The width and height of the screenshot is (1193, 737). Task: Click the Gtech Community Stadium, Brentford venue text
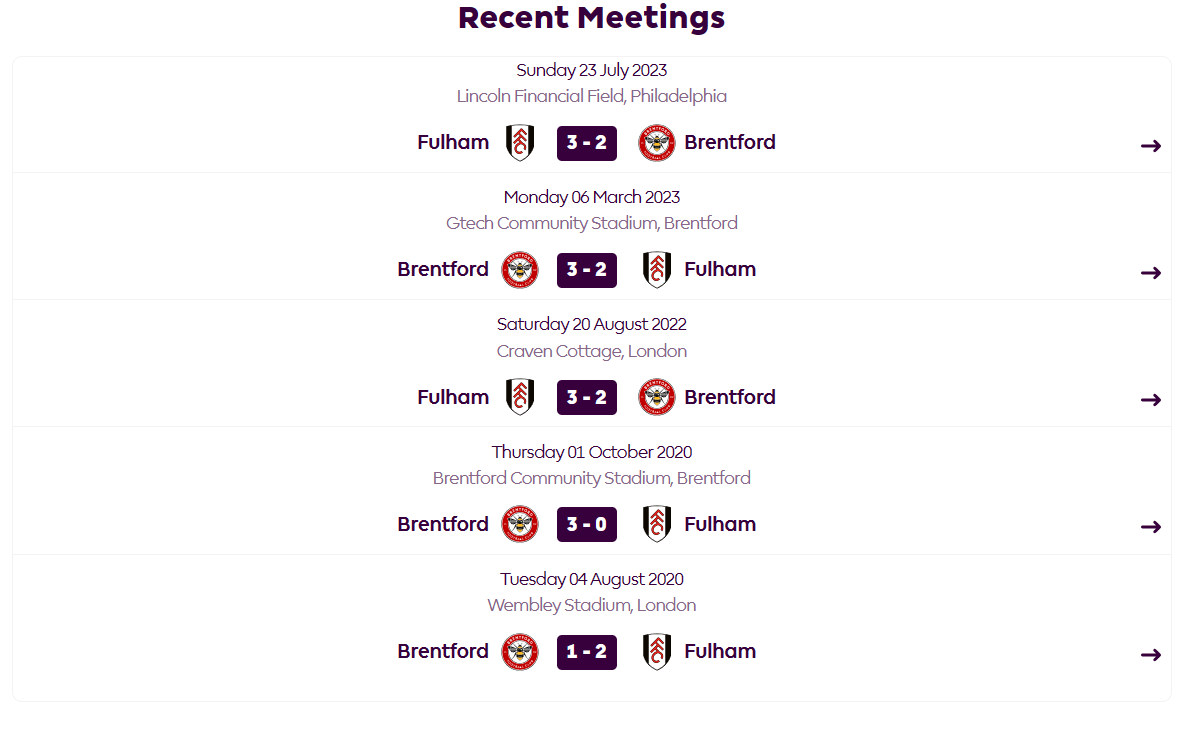(592, 223)
